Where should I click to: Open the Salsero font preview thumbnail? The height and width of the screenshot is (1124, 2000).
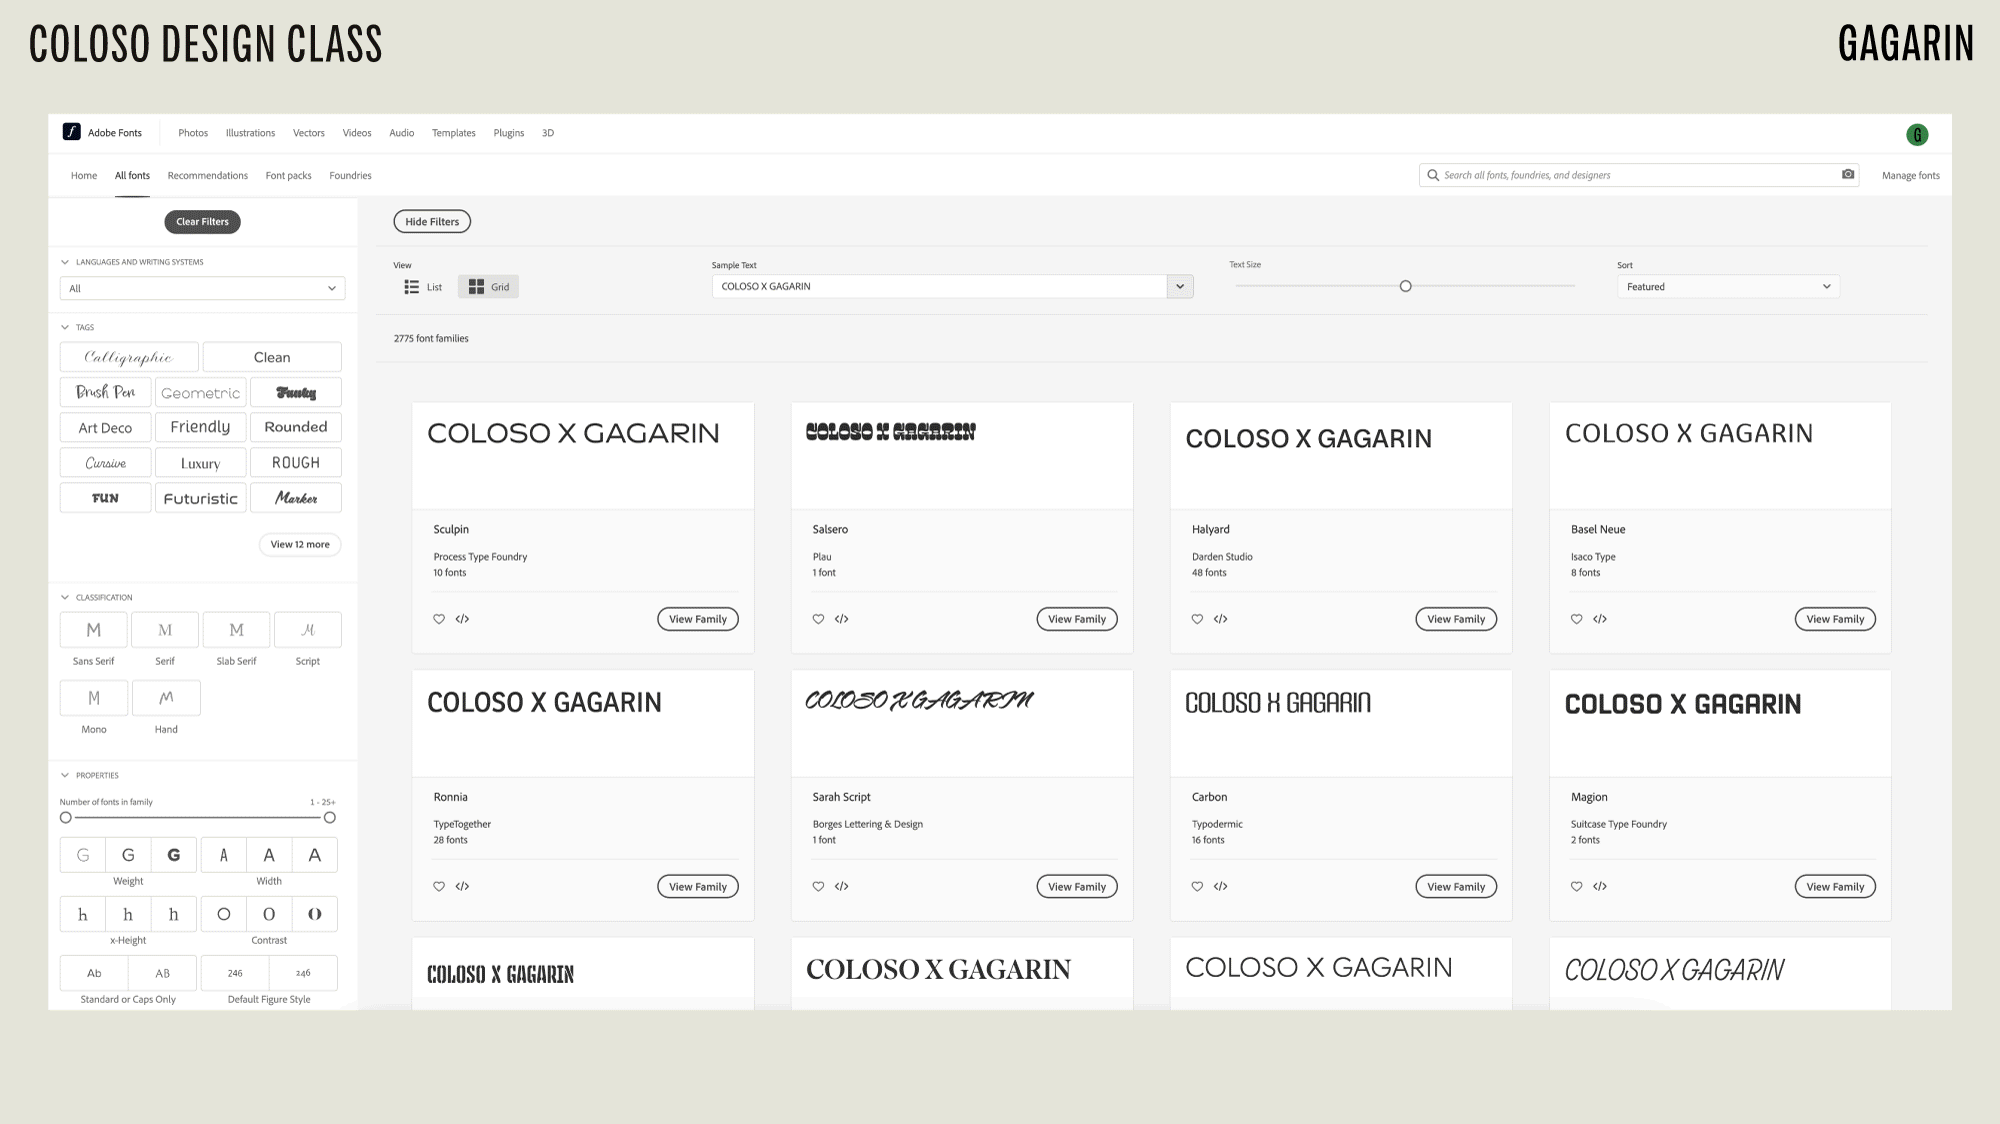(x=962, y=456)
